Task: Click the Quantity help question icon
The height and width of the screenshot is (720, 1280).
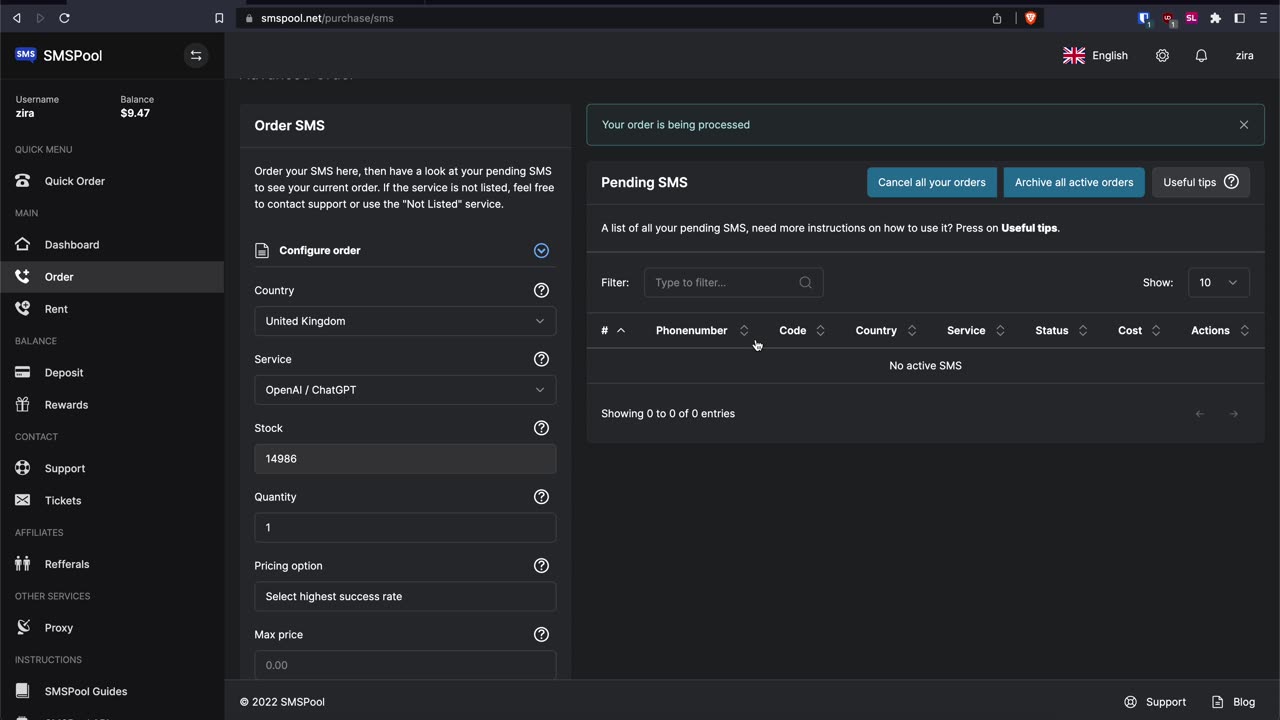Action: tap(541, 497)
